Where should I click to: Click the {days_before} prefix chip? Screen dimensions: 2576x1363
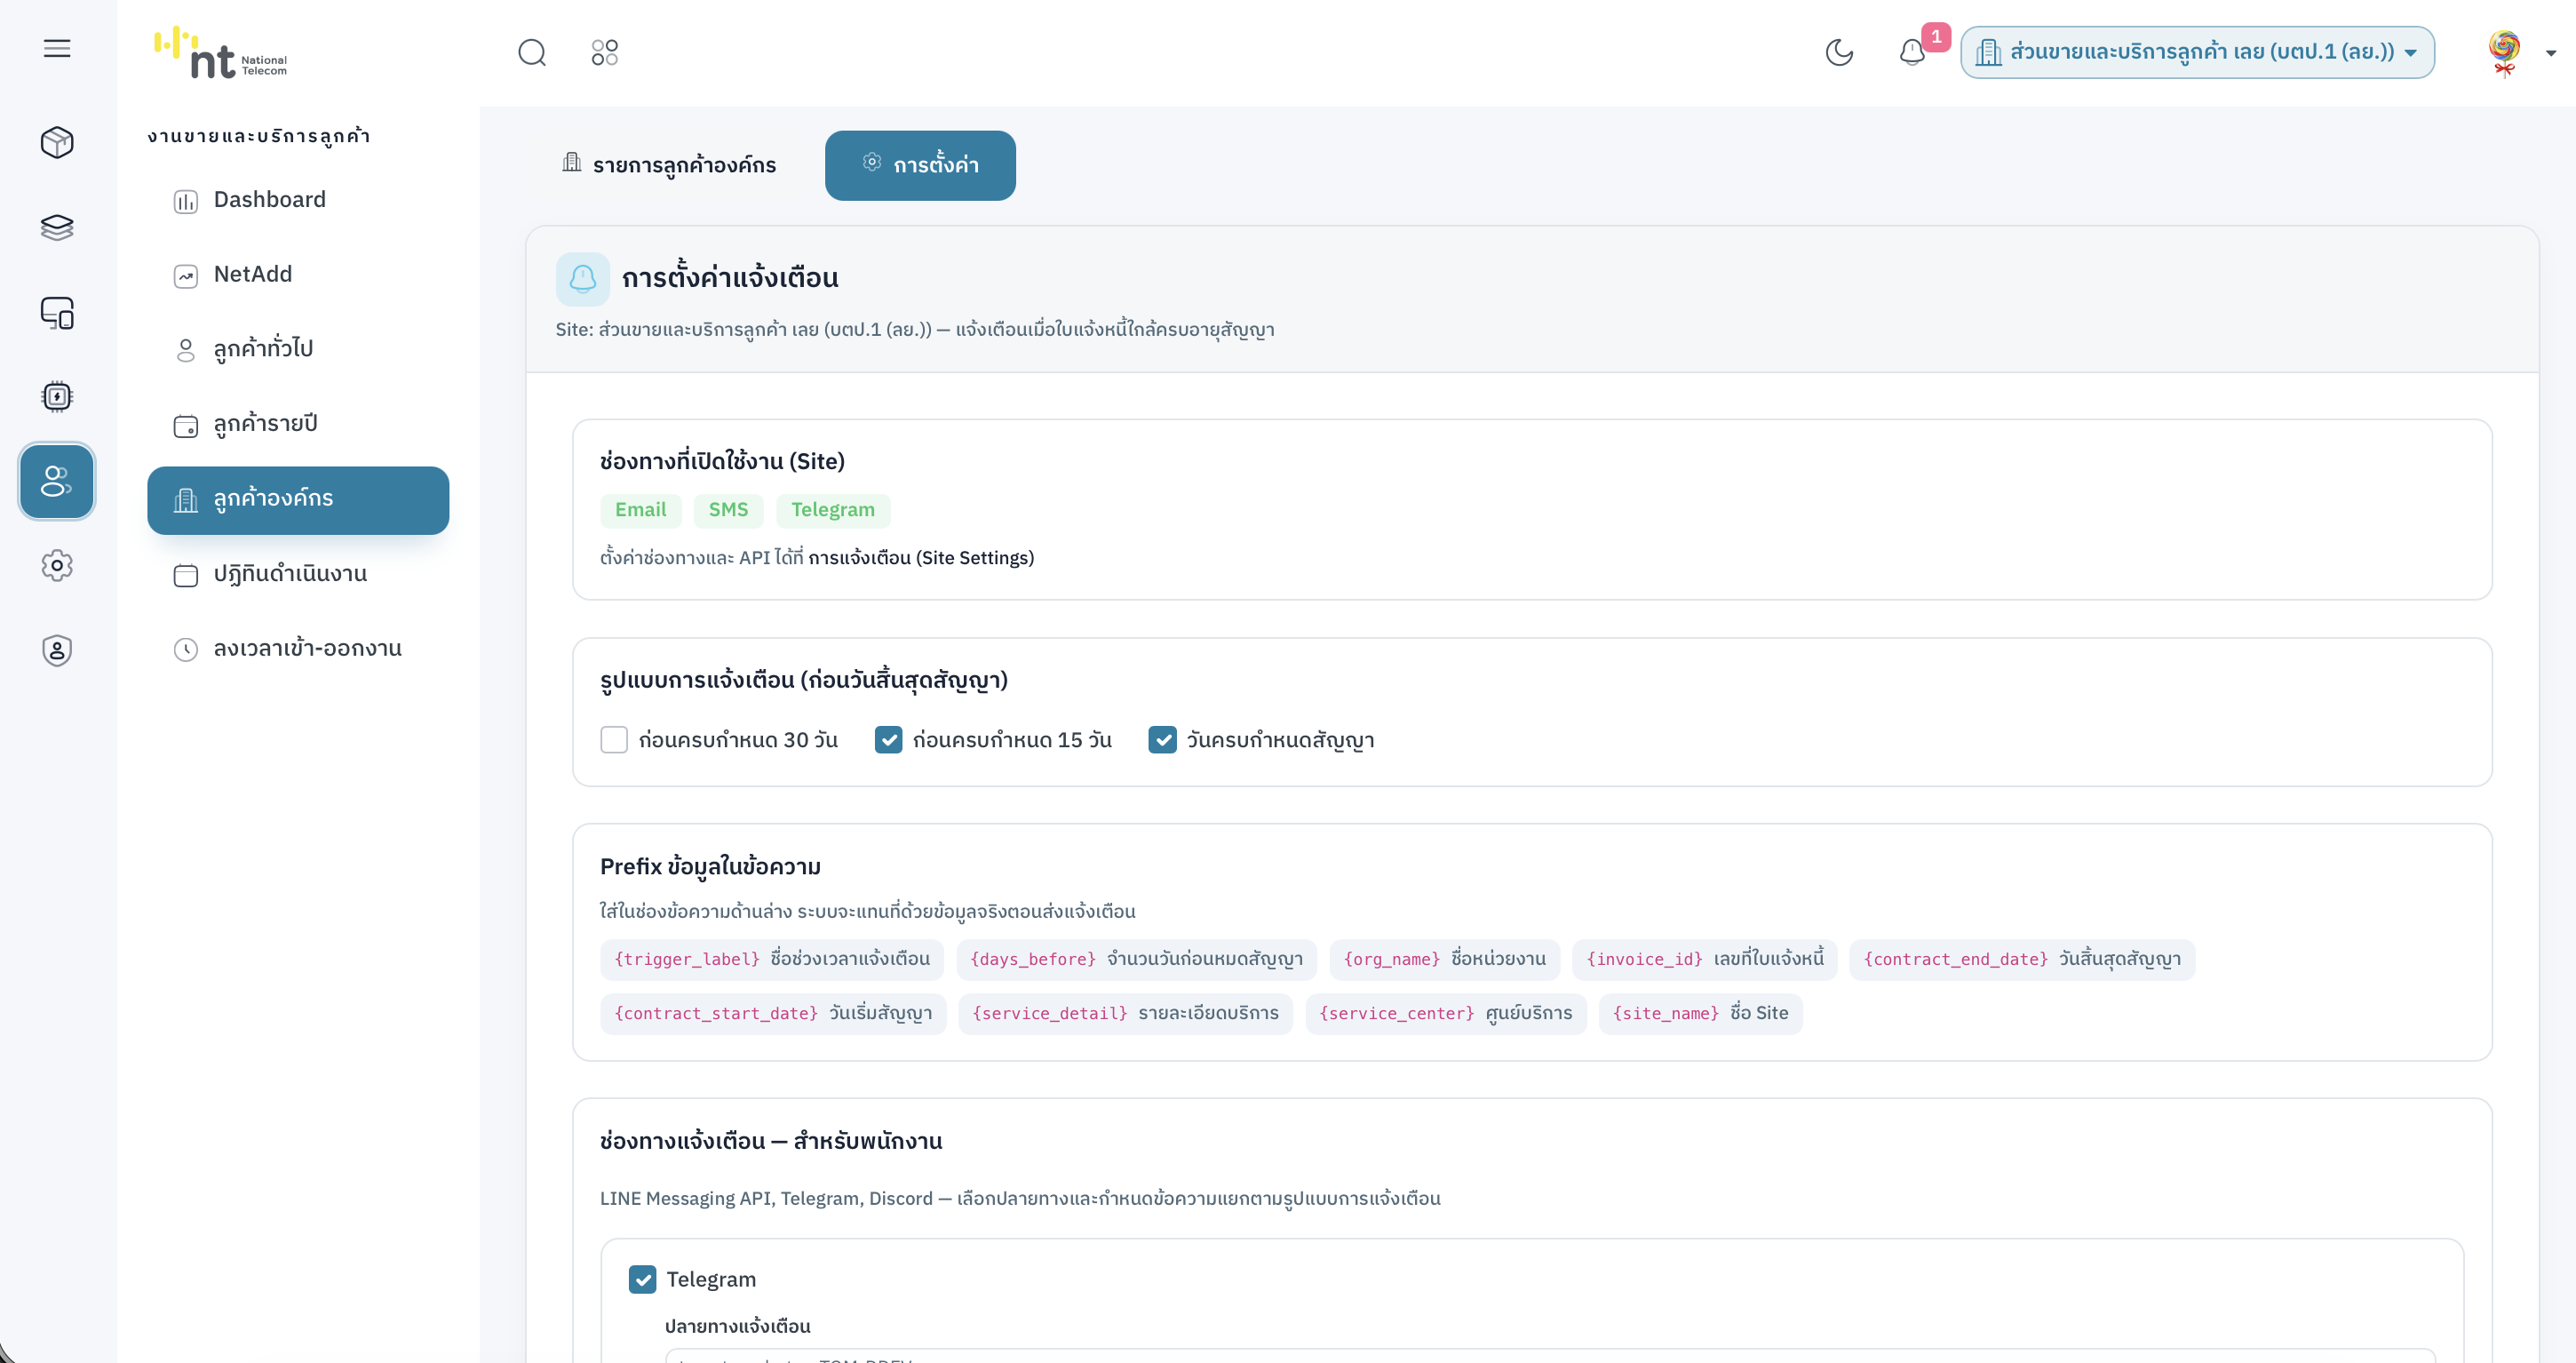pyautogui.click(x=1136, y=959)
